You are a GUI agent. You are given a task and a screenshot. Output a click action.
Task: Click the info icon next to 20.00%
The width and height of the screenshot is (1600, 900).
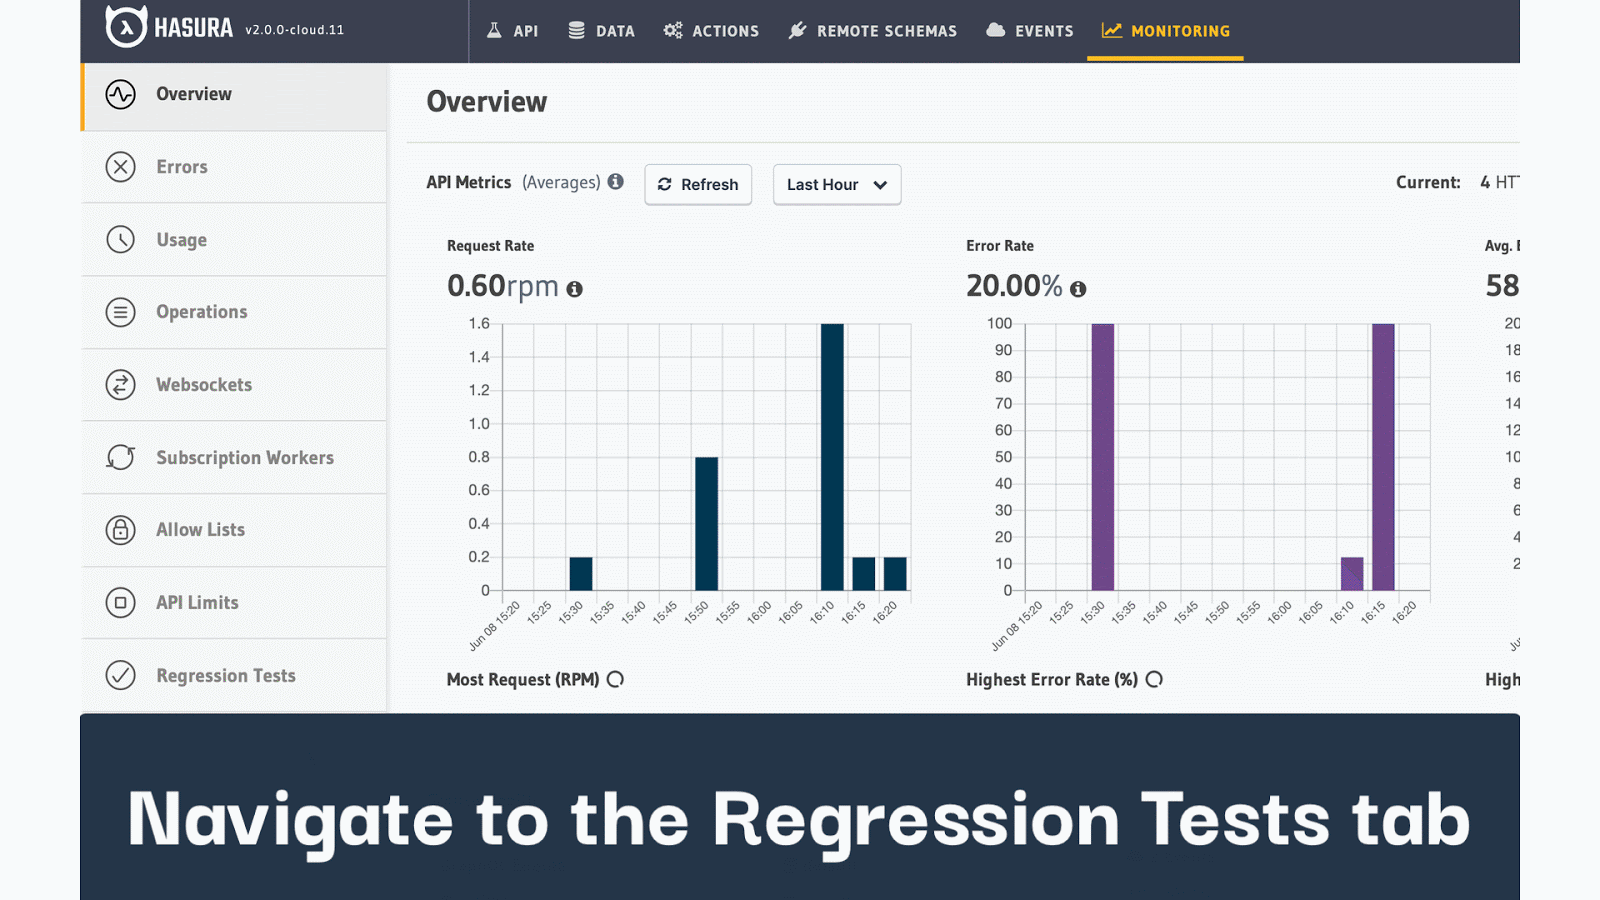(1078, 289)
